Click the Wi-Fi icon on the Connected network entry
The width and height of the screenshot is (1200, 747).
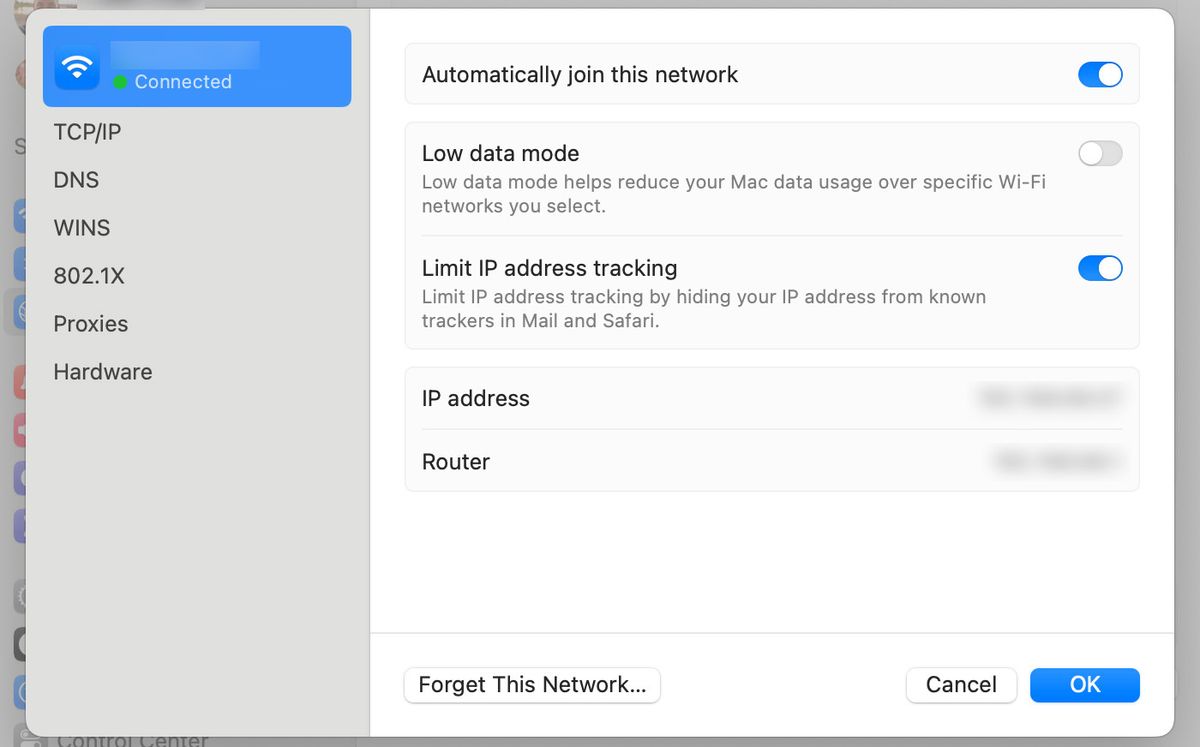pyautogui.click(x=76, y=66)
